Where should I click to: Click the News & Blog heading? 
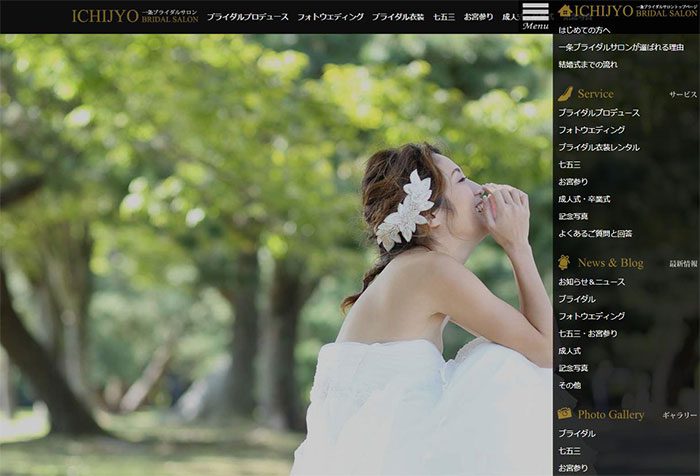[610, 263]
